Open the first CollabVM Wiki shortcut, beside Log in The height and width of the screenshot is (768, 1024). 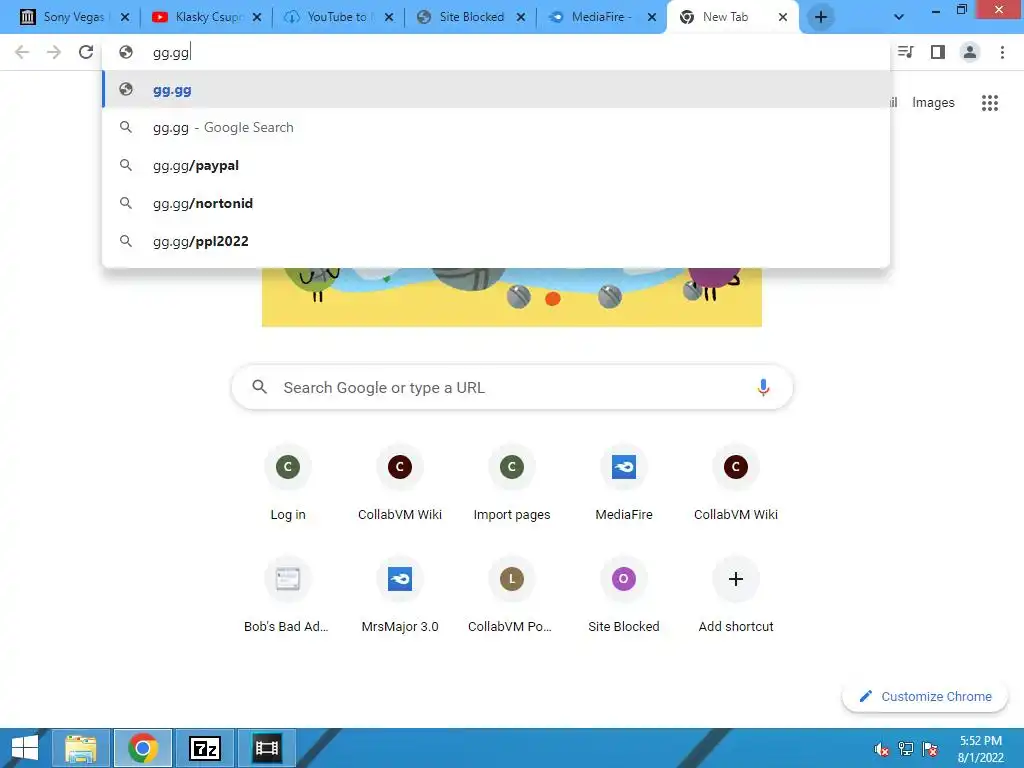pyautogui.click(x=400, y=483)
